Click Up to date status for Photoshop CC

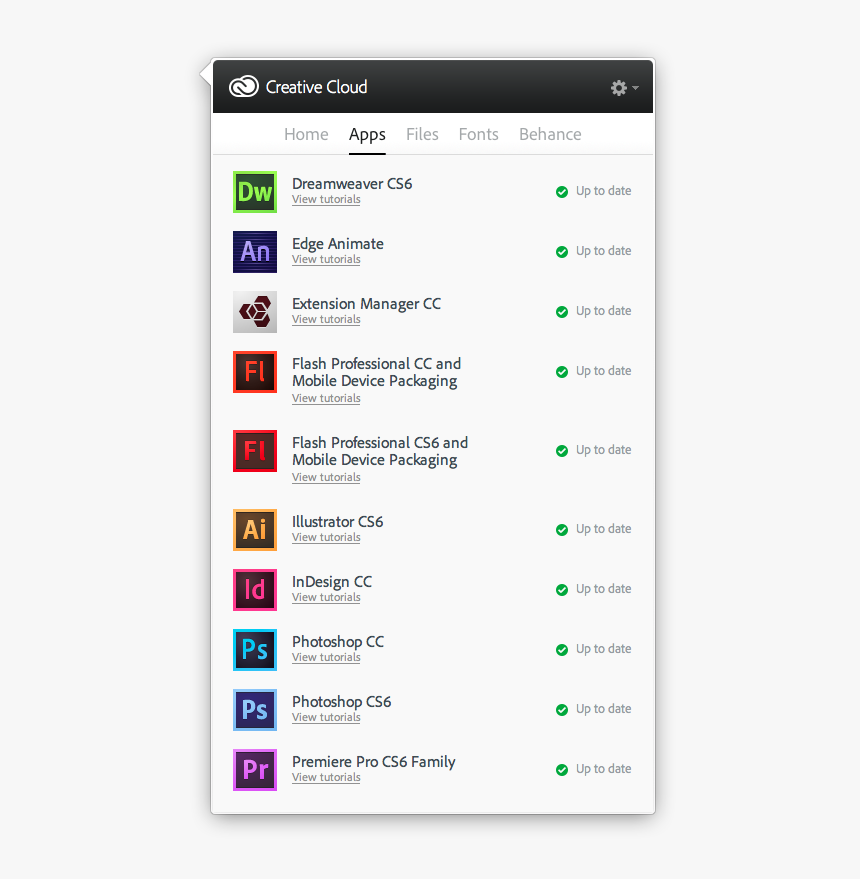coord(603,649)
